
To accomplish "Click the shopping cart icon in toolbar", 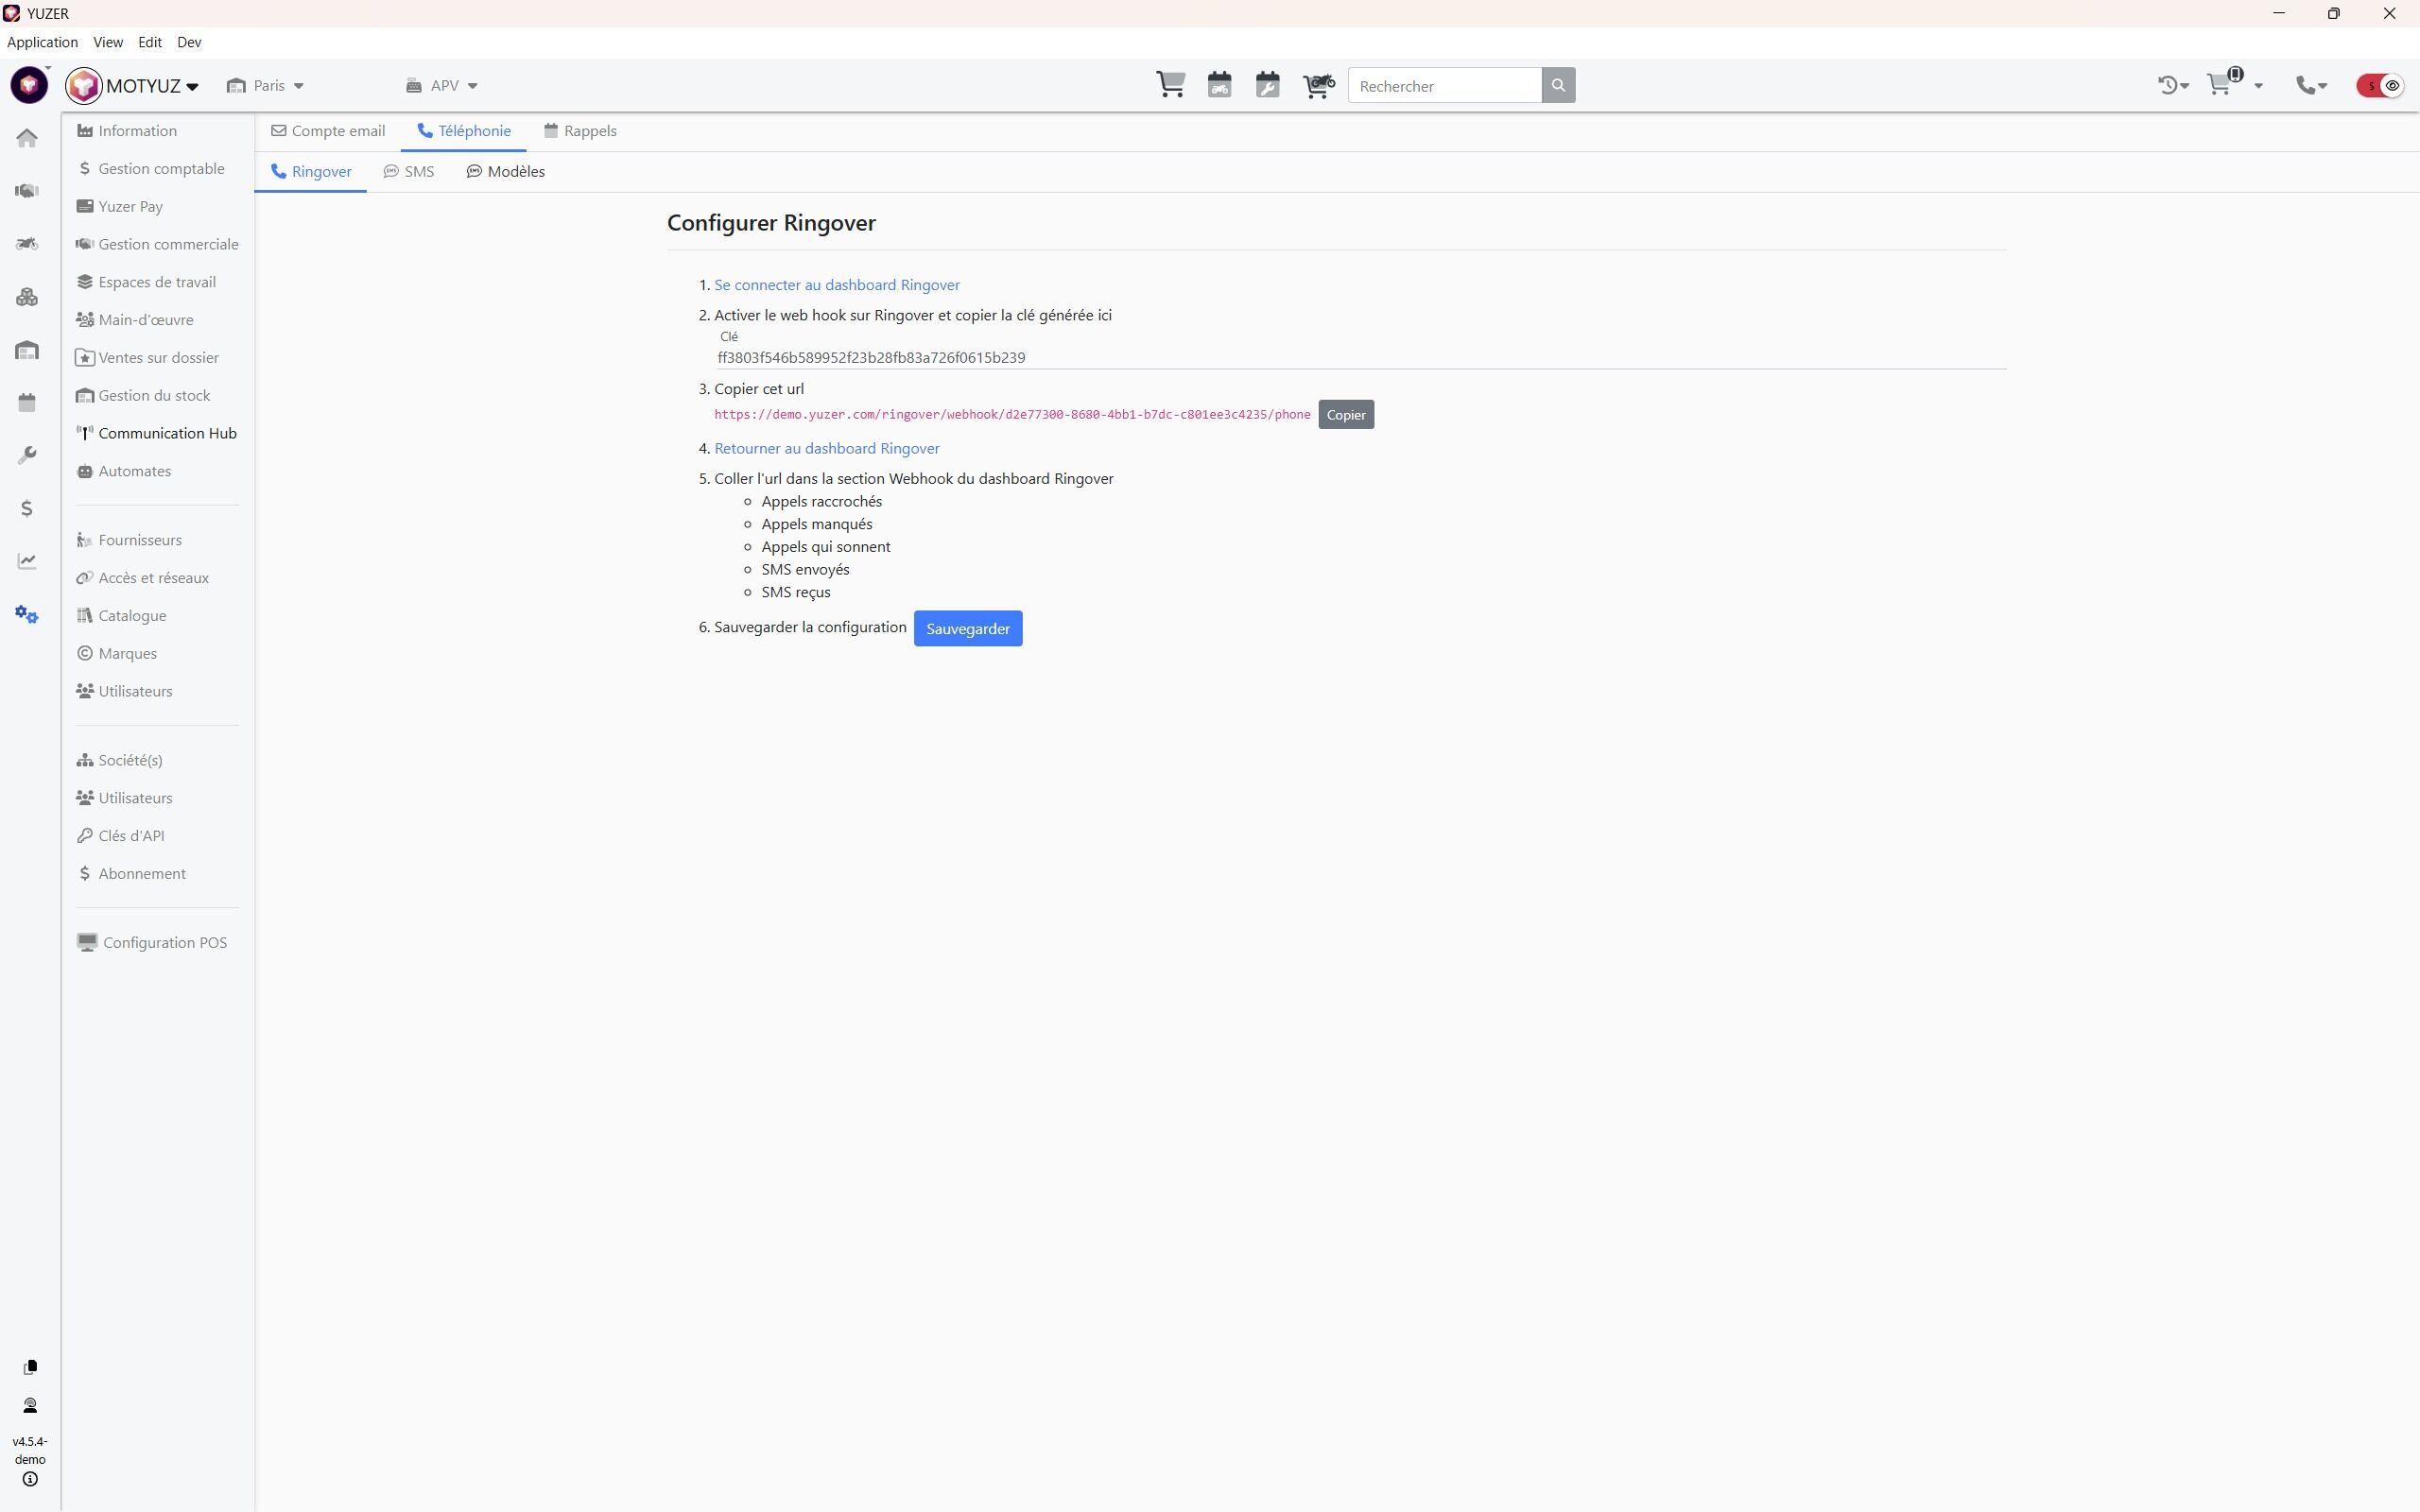I will click(1170, 85).
